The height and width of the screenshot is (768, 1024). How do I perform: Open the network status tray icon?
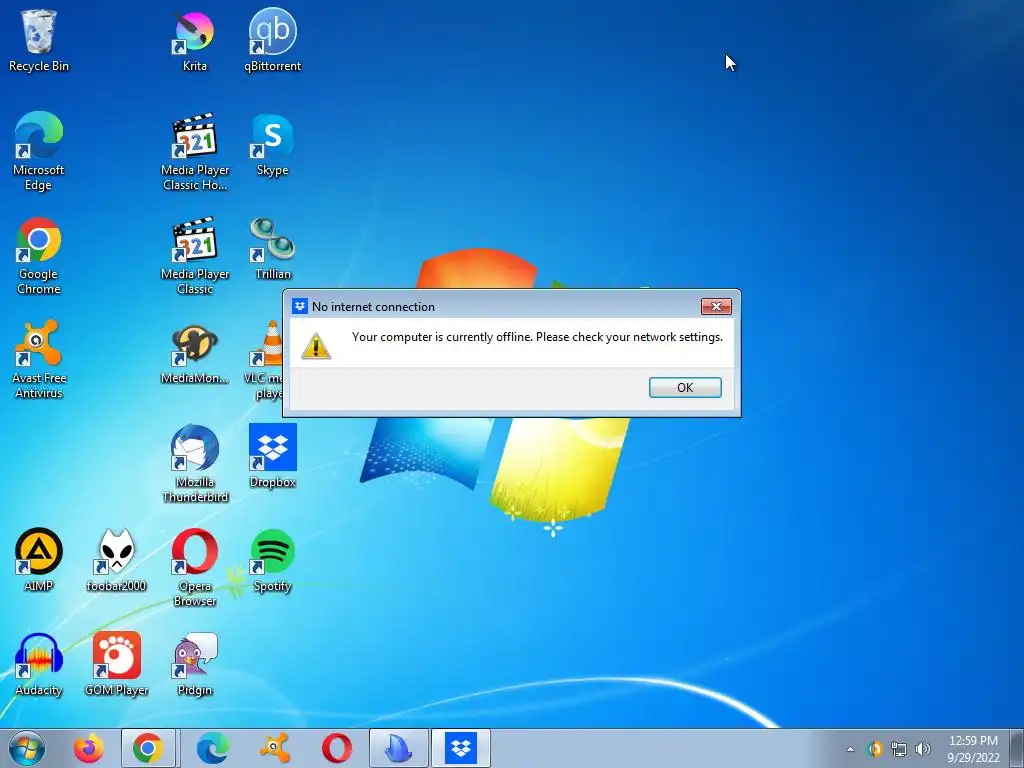tap(899, 749)
